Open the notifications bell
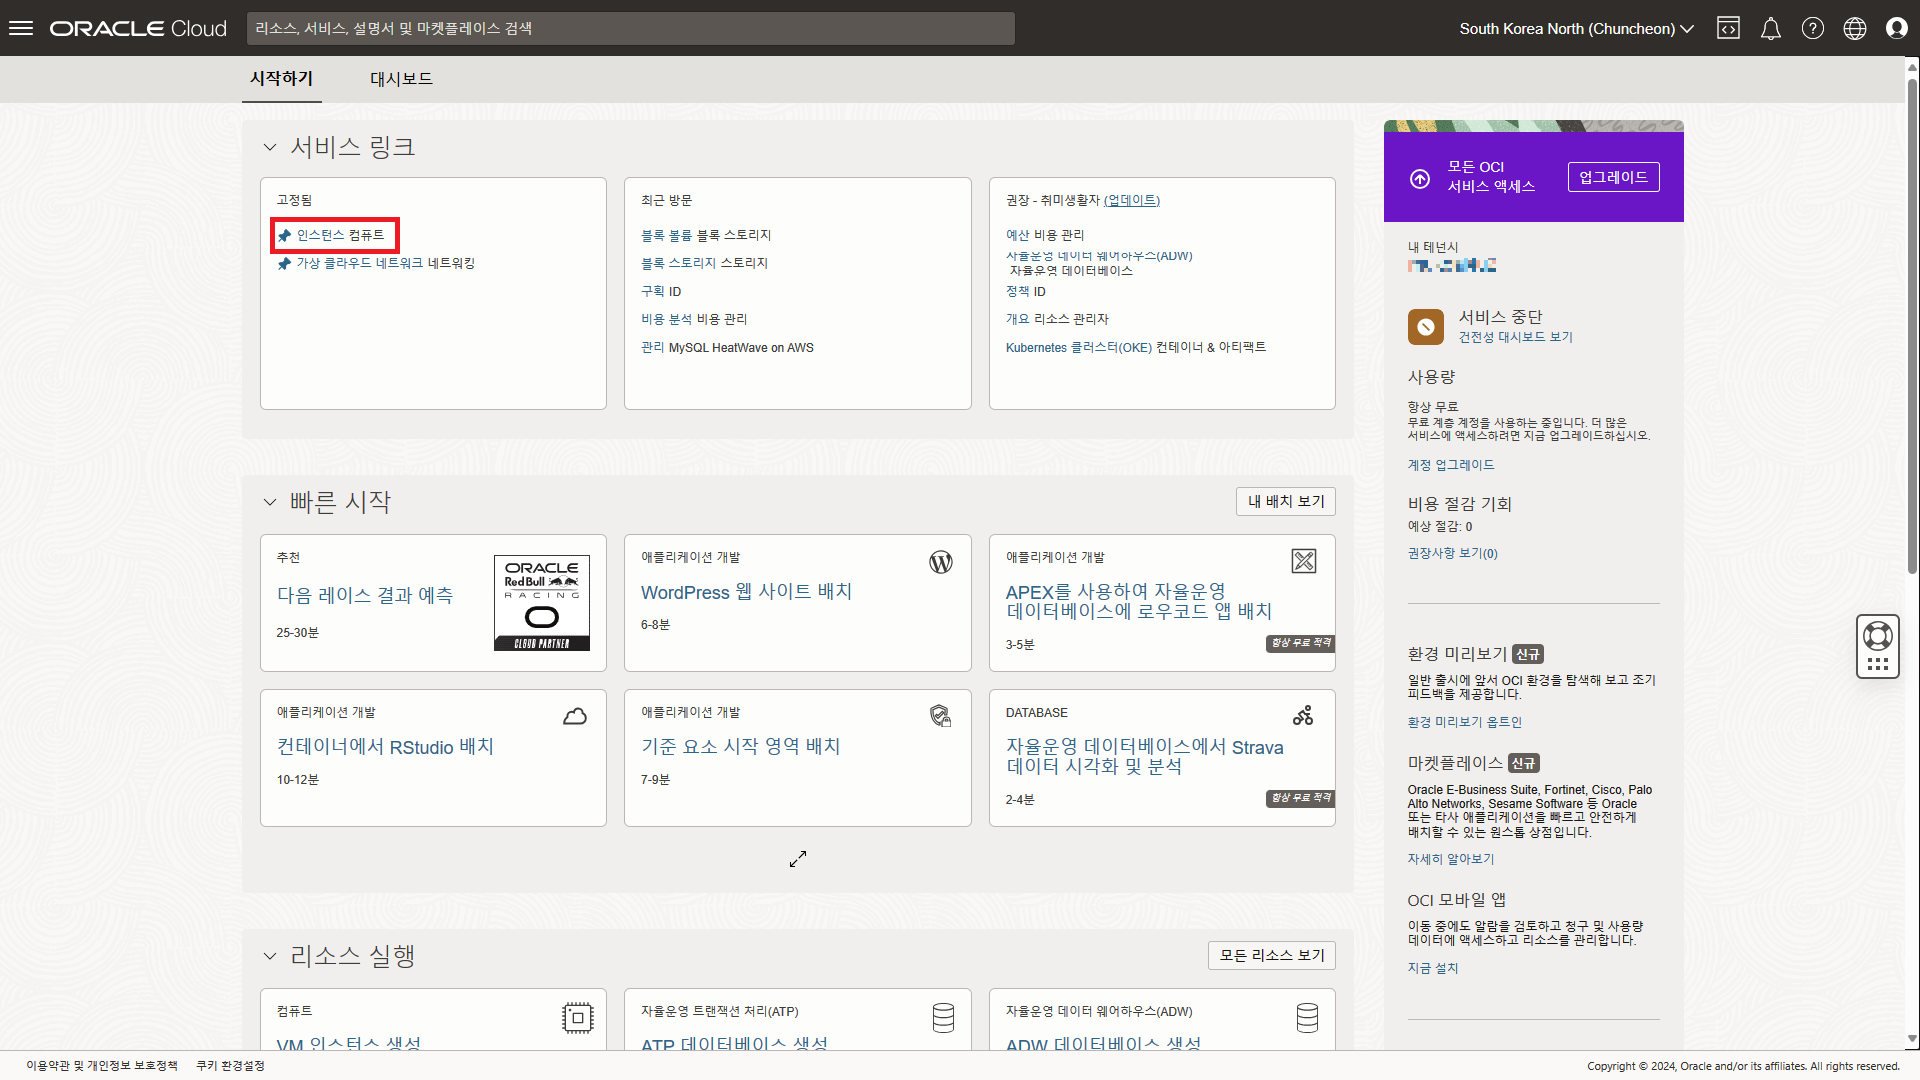The width and height of the screenshot is (1920, 1080). pyautogui.click(x=1770, y=28)
